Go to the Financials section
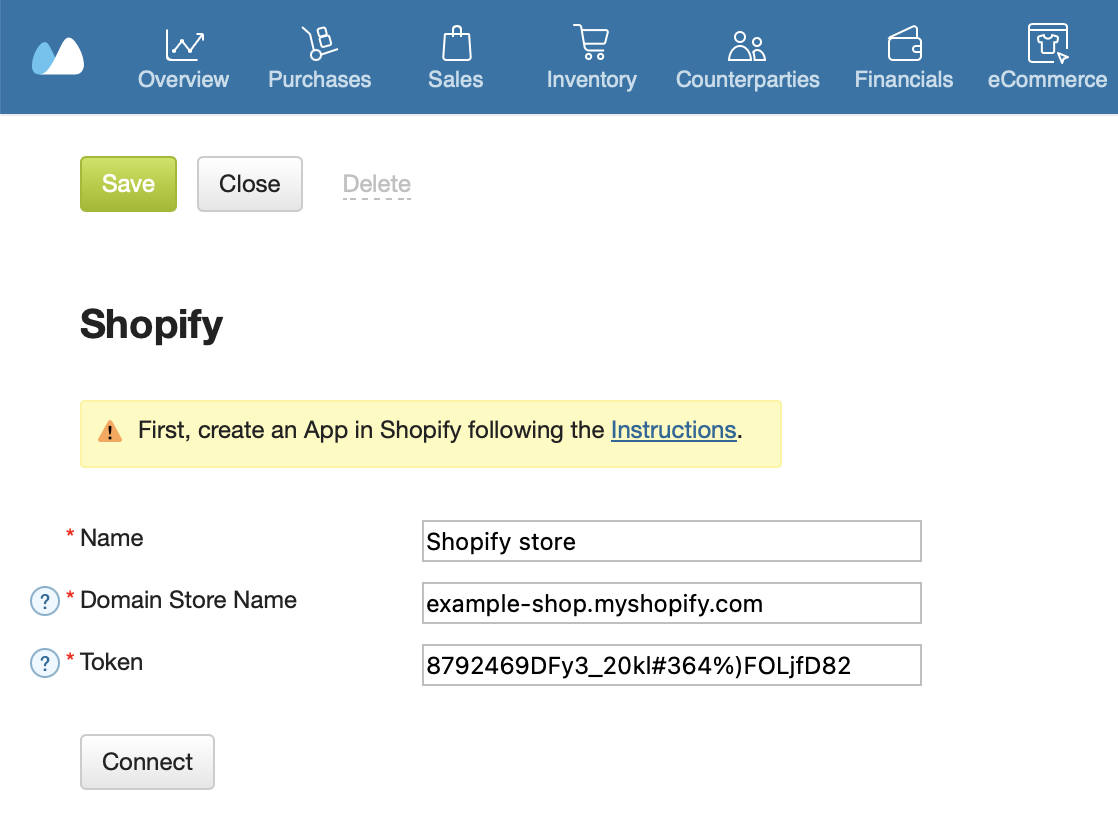Screen dimensions: 1118x826 click(903, 60)
